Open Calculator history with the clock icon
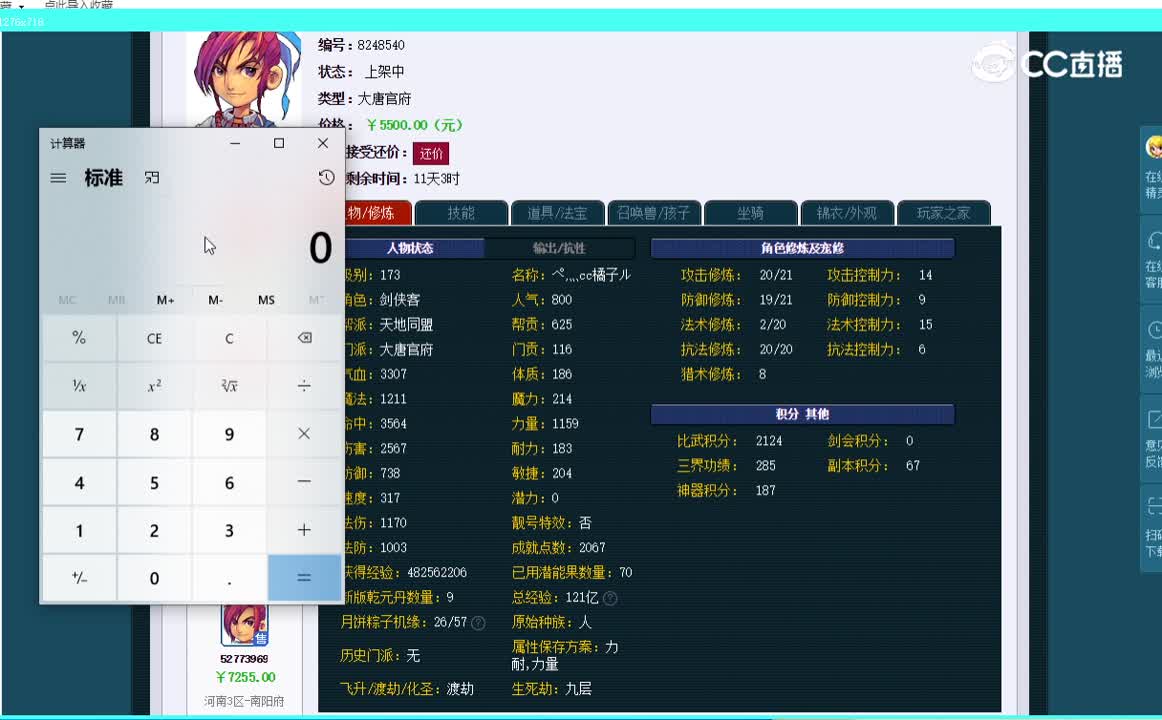 325,177
